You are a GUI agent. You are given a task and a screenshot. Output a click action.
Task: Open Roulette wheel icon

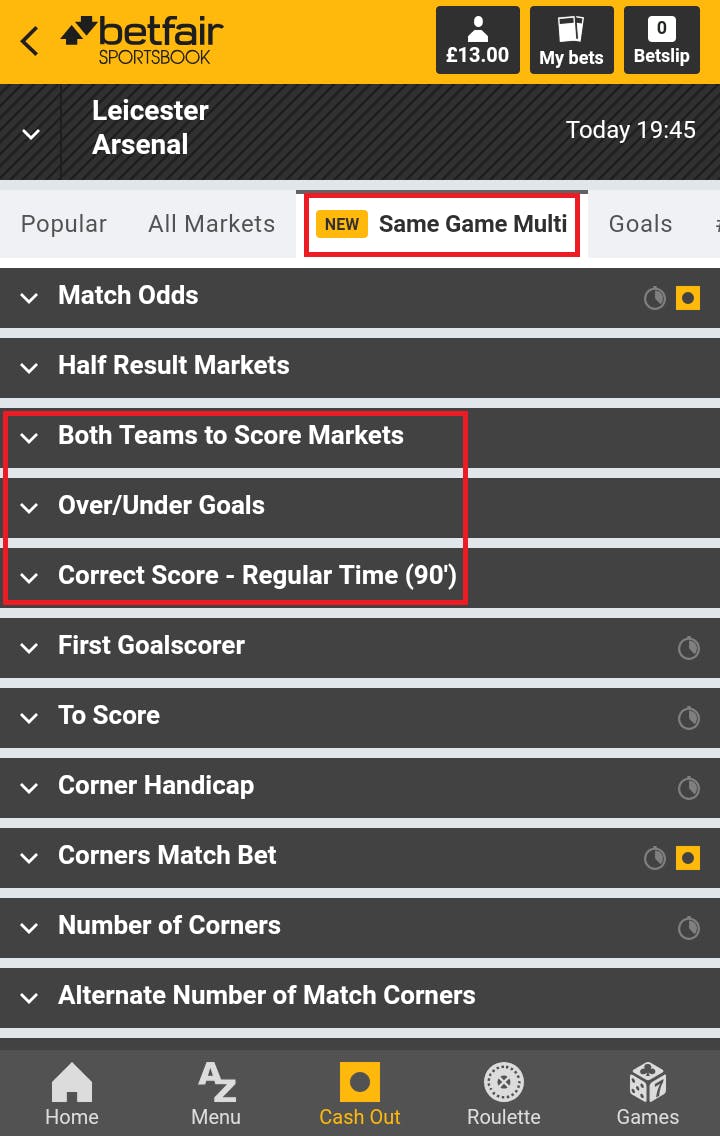pos(503,1093)
